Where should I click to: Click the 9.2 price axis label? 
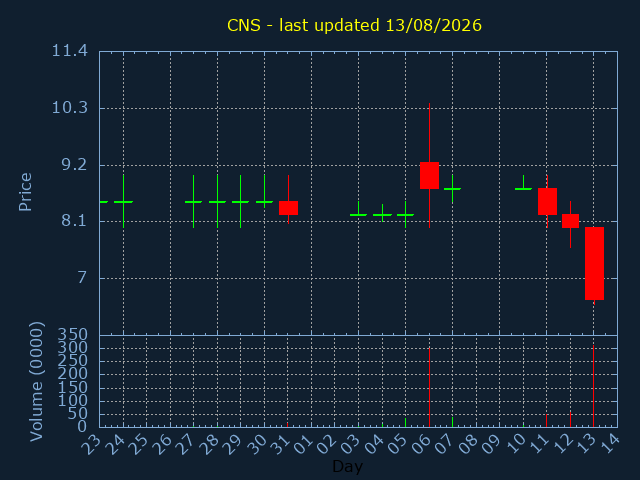click(x=74, y=164)
